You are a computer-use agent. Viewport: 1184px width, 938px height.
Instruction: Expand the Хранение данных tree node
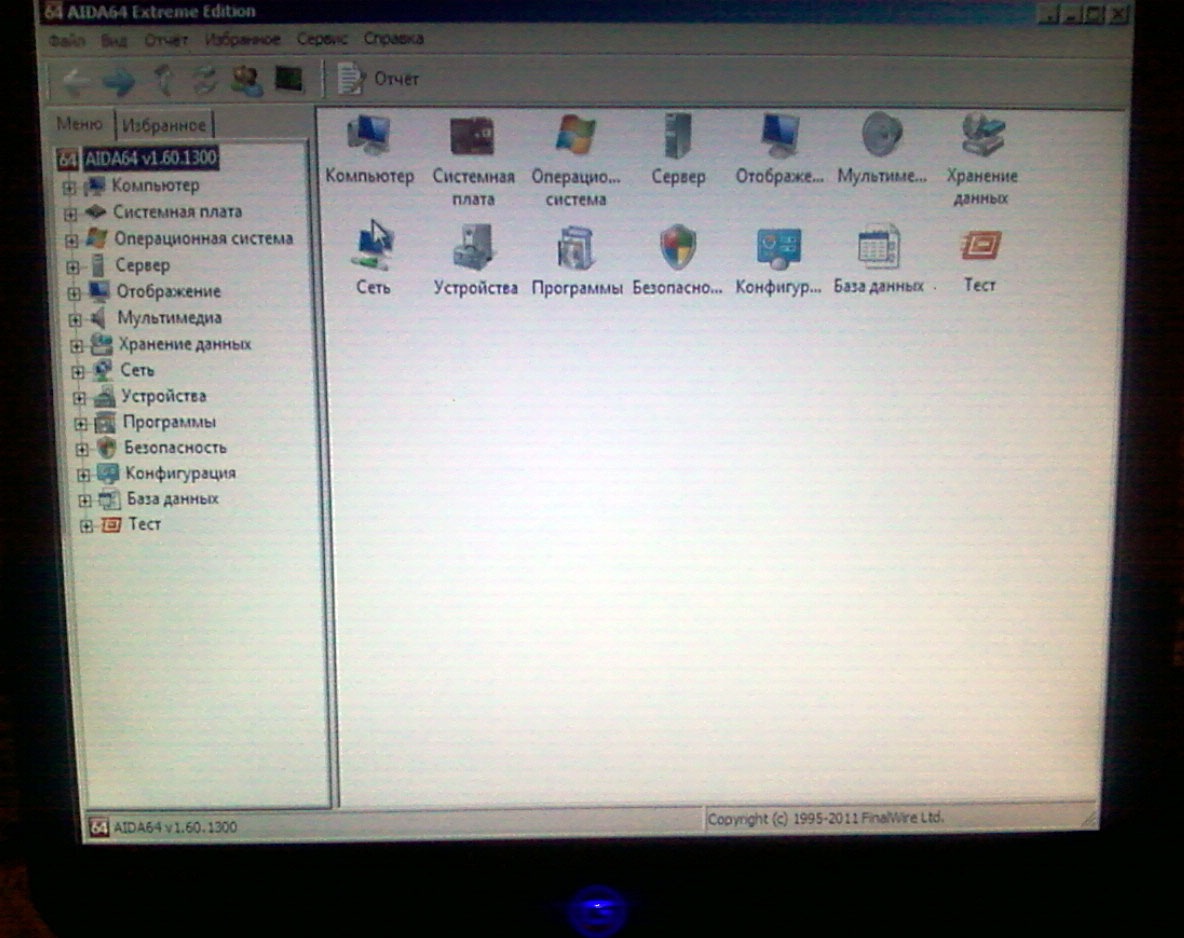tap(77, 347)
